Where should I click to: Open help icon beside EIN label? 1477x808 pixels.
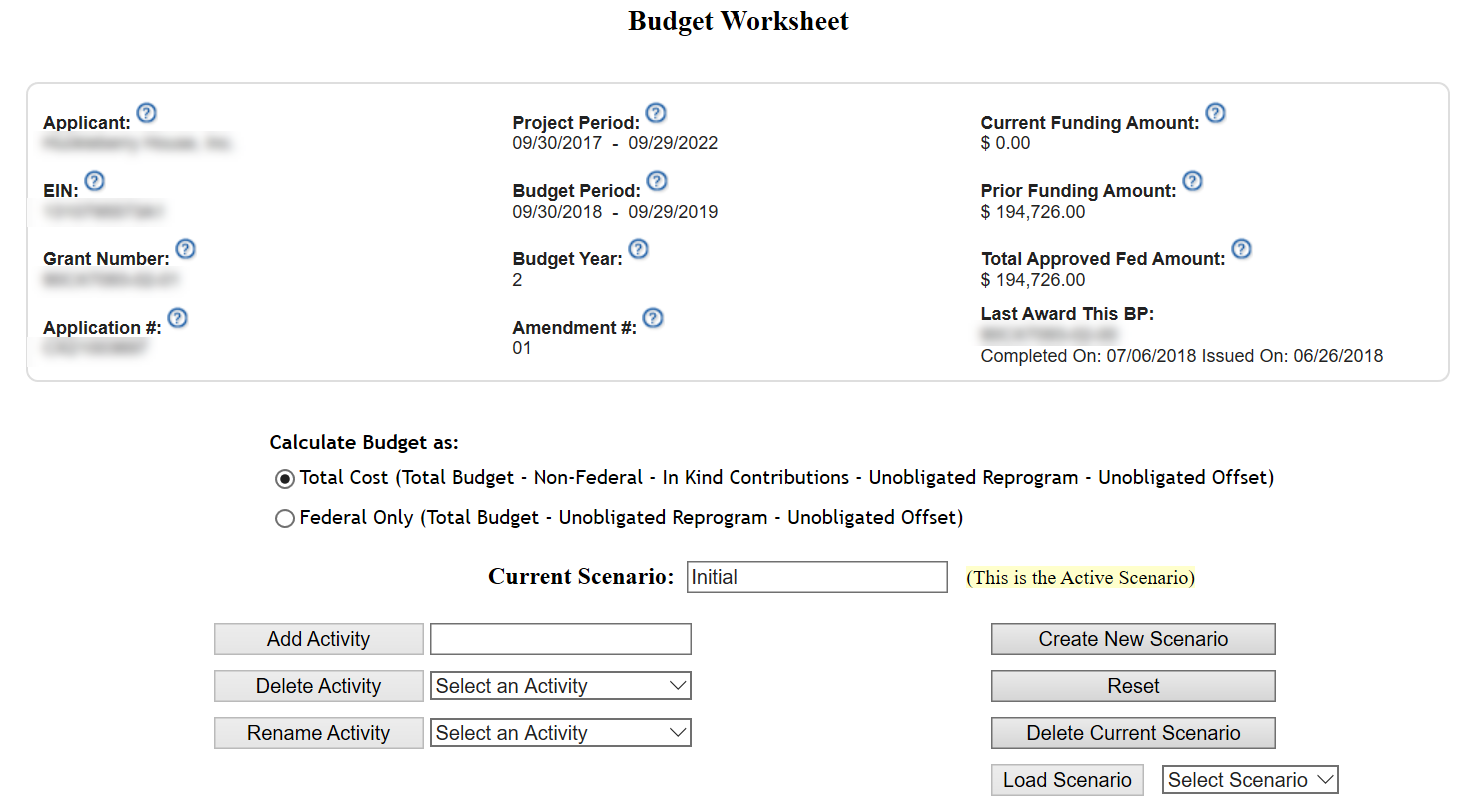pyautogui.click(x=94, y=181)
